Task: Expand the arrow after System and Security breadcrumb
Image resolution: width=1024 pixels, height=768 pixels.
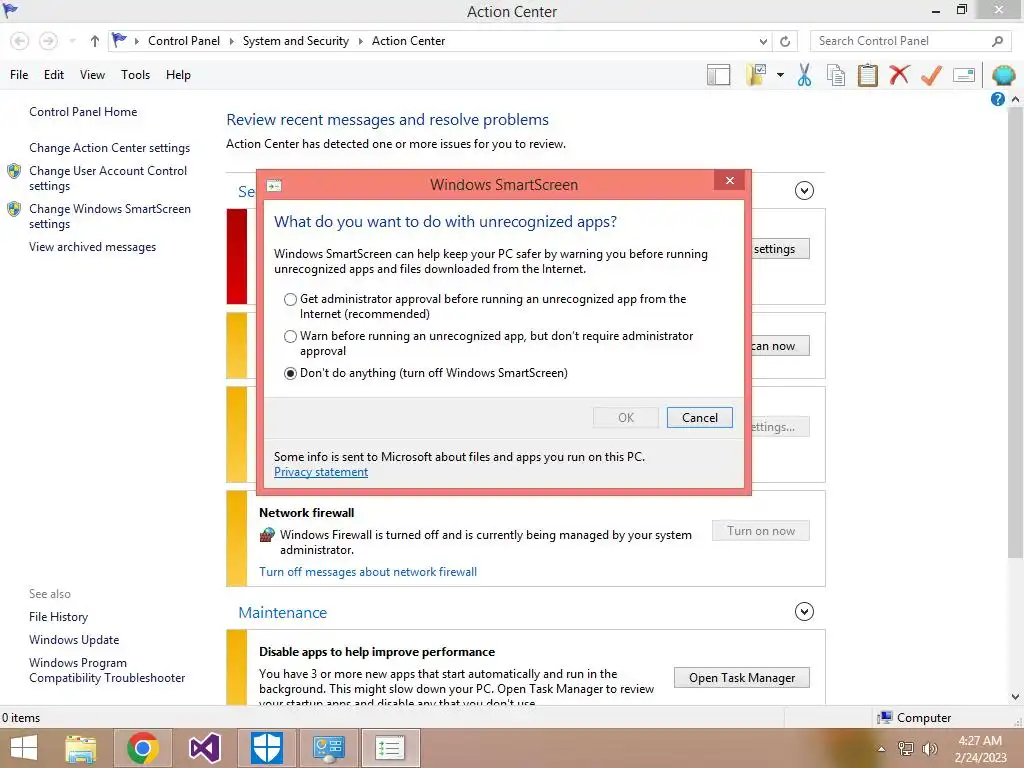Action: (x=360, y=41)
